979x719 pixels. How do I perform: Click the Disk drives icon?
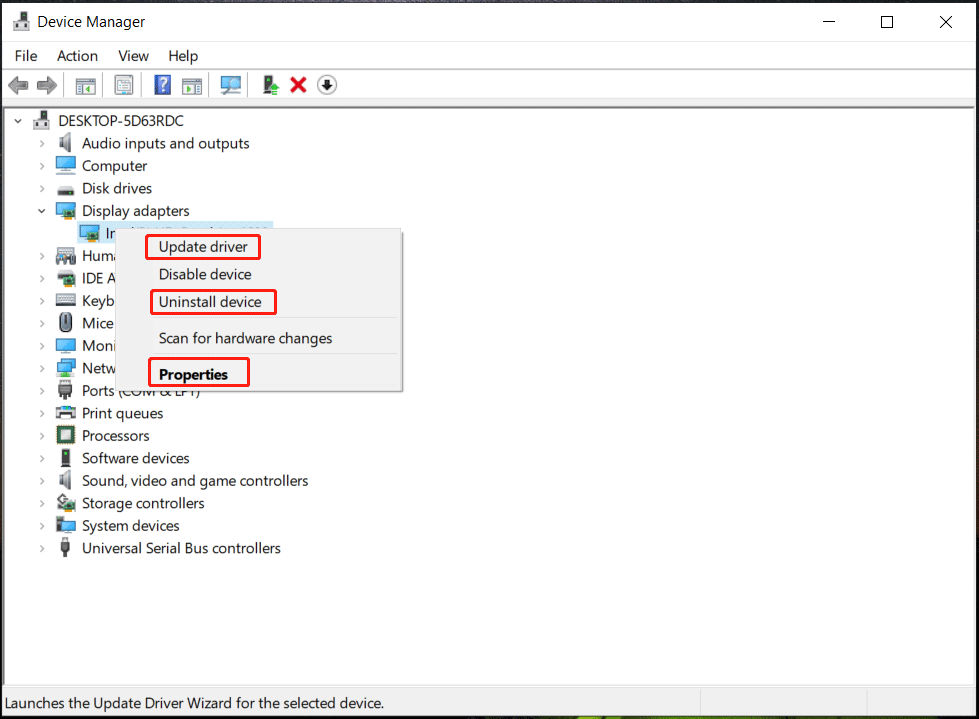66,189
